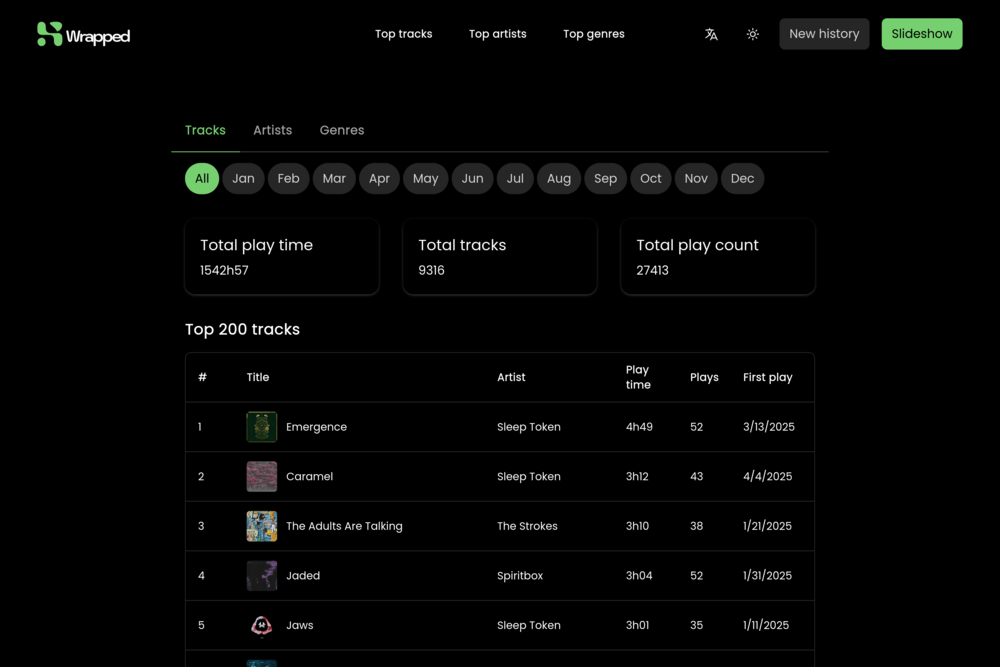Click the Wrapped logo icon
This screenshot has width=1000, height=667.
tap(50, 34)
